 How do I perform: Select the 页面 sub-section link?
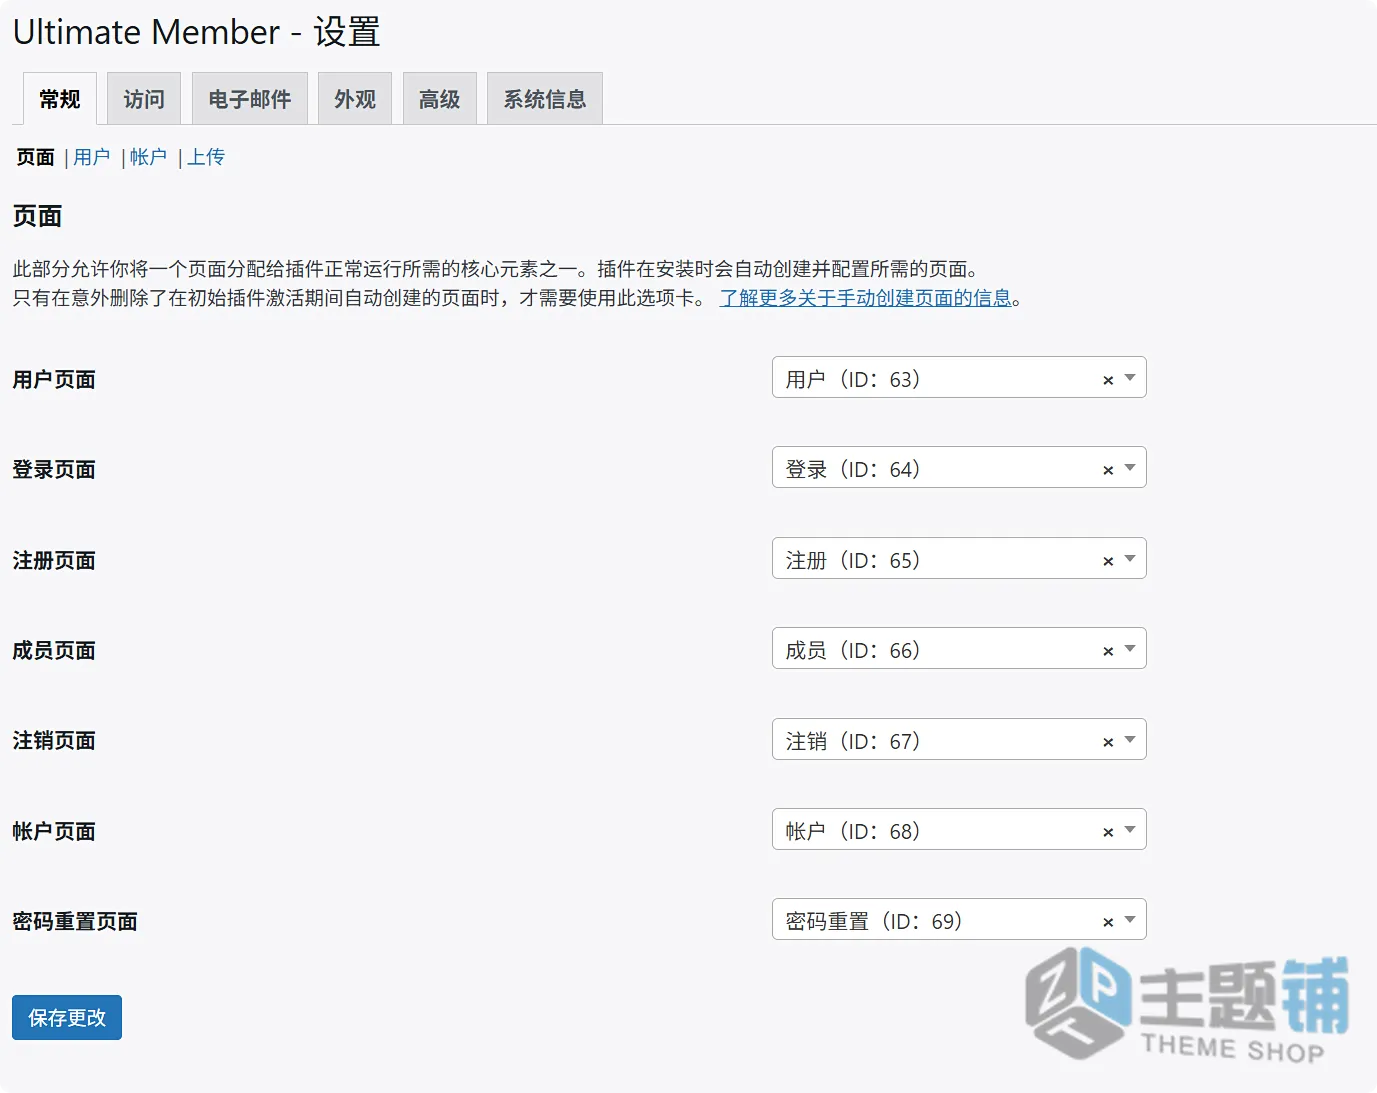tap(36, 157)
